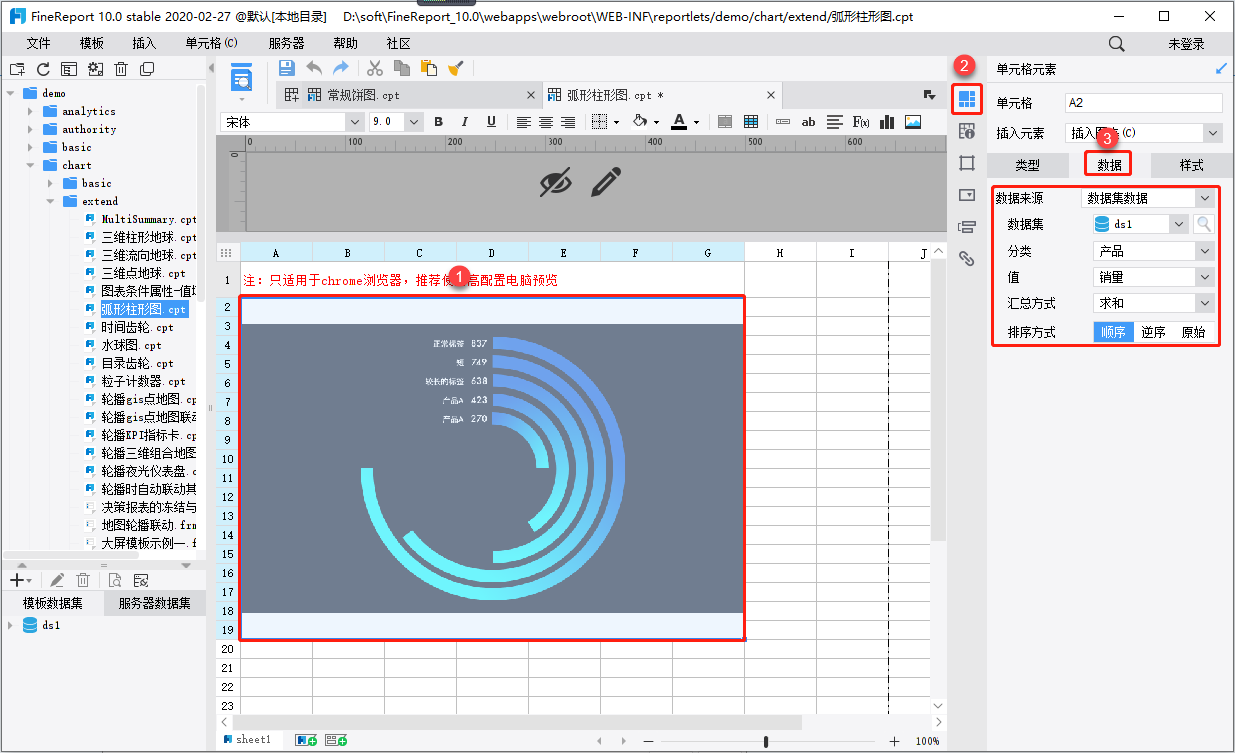Select 逆序 sort order
Image resolution: width=1235 pixels, height=753 pixels.
(1153, 332)
